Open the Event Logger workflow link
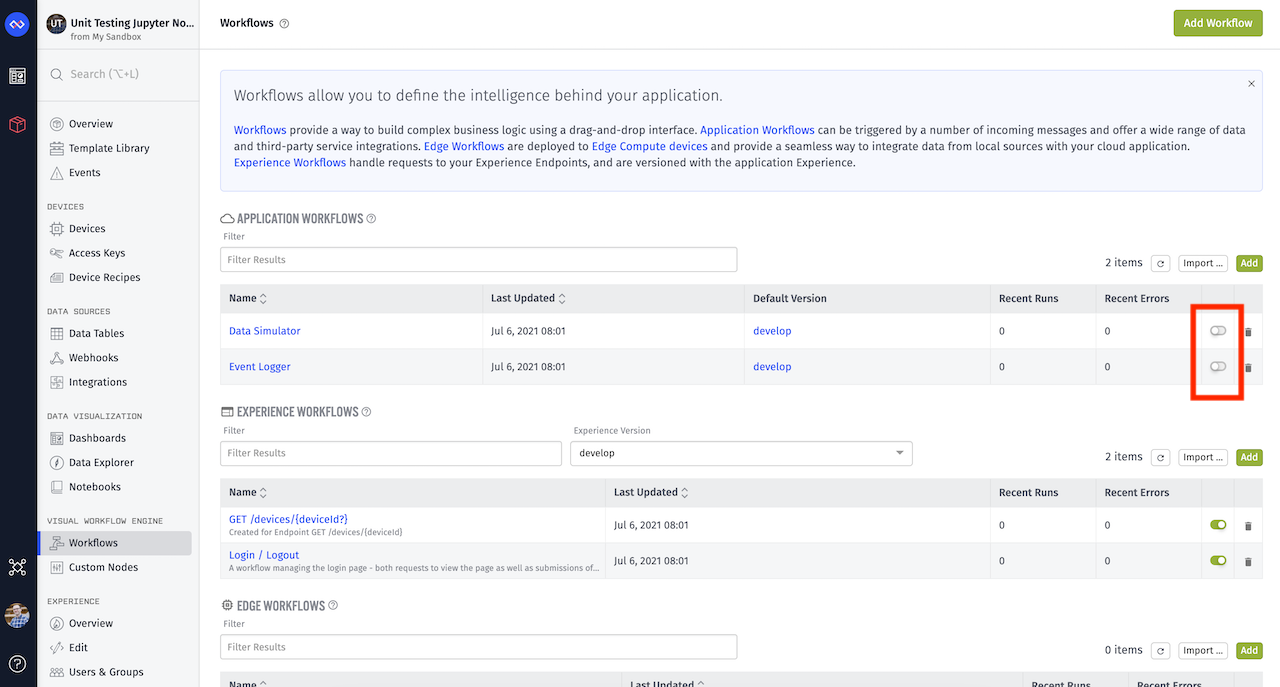This screenshot has width=1280, height=687. coord(259,367)
